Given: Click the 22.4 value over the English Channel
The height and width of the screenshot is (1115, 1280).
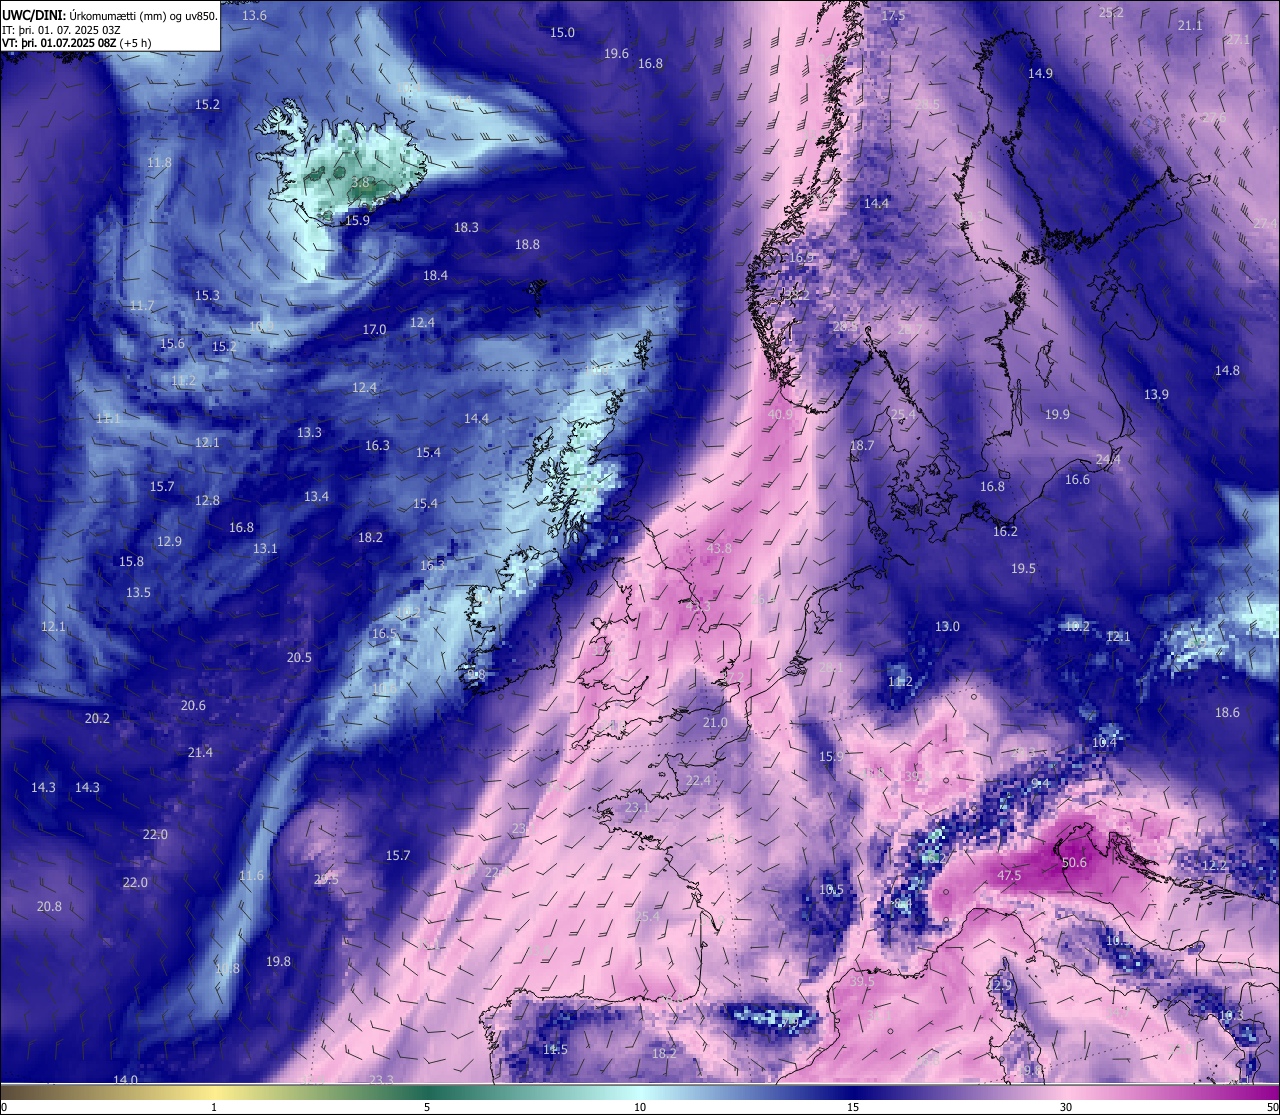Looking at the screenshot, I should 698,780.
